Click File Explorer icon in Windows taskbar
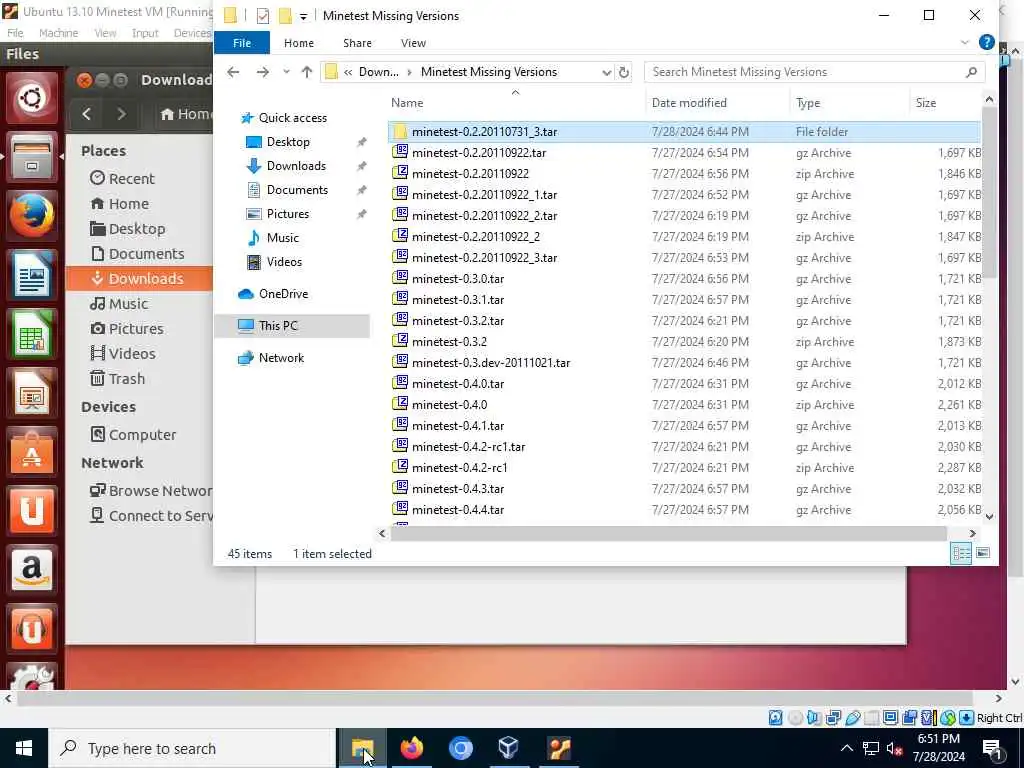This screenshot has width=1024, height=768. pos(362,748)
